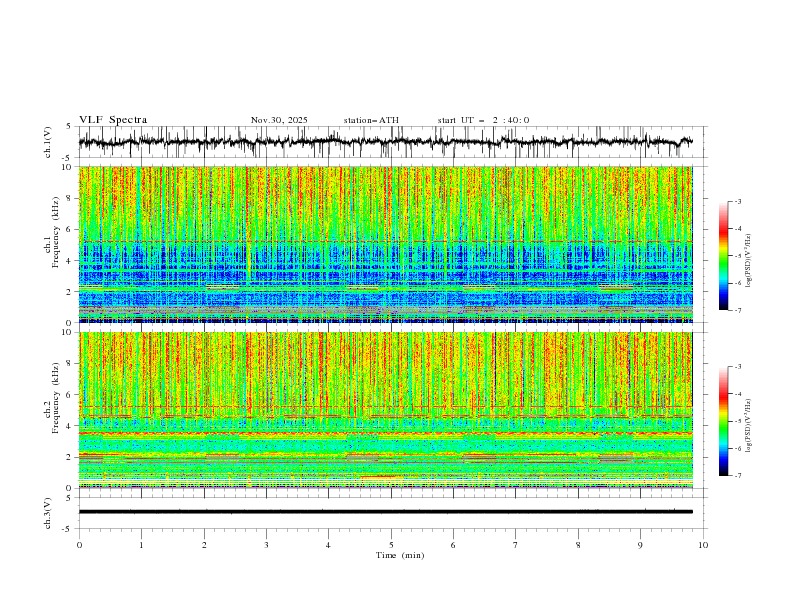Click the "ch.1 Frequency (kHz)" axis label

(x=52, y=230)
